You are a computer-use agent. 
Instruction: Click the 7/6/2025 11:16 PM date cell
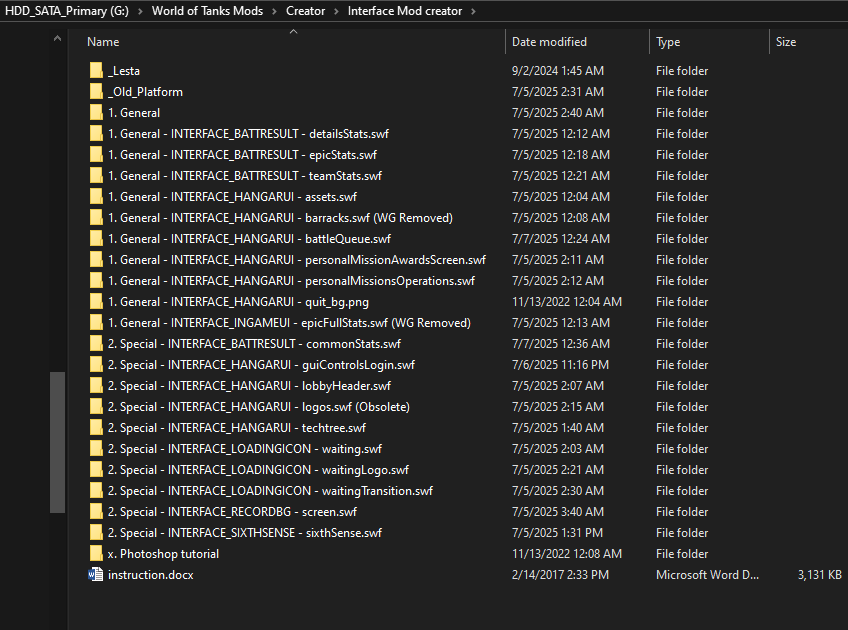[x=560, y=365]
